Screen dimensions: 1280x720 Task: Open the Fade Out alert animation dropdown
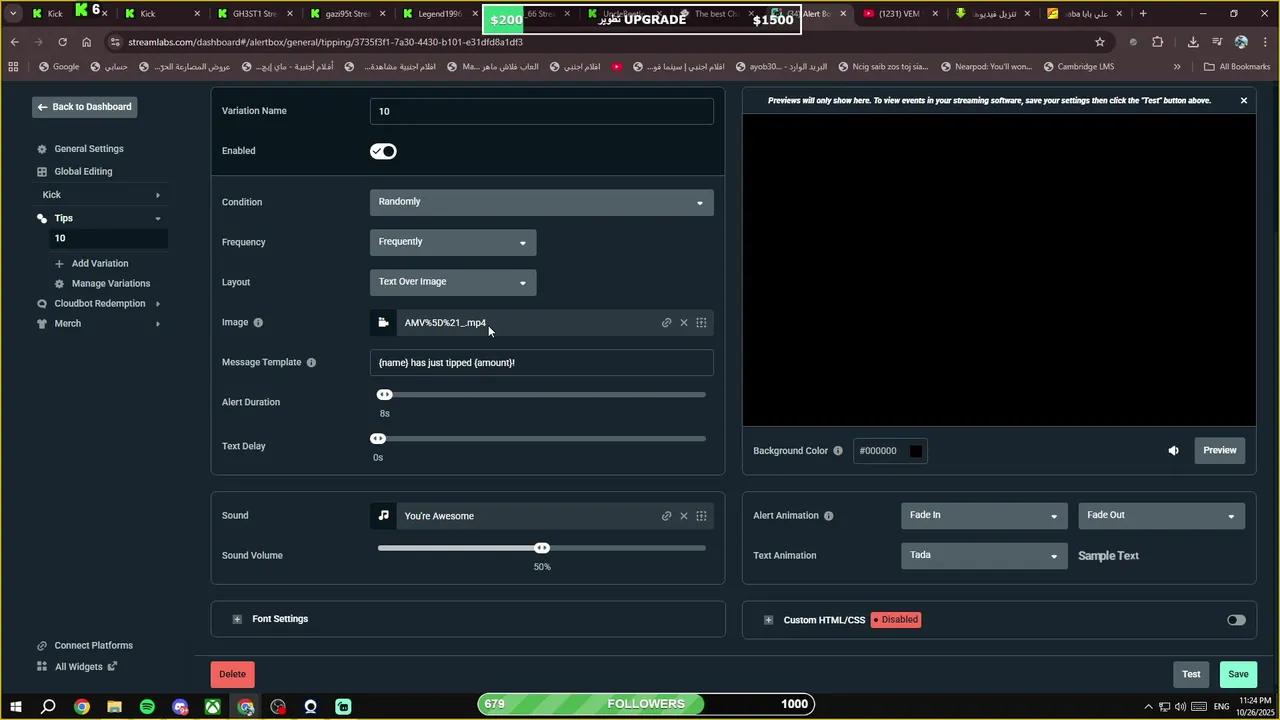1161,516
